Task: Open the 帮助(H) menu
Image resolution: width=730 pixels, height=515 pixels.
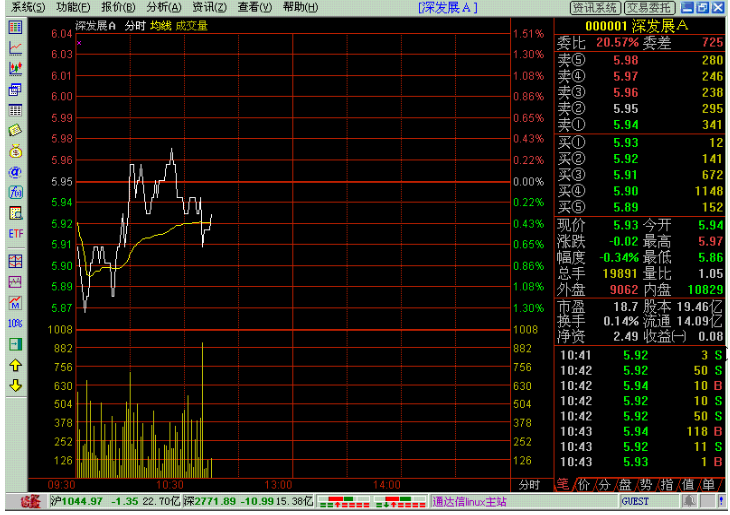Action: (300, 7)
